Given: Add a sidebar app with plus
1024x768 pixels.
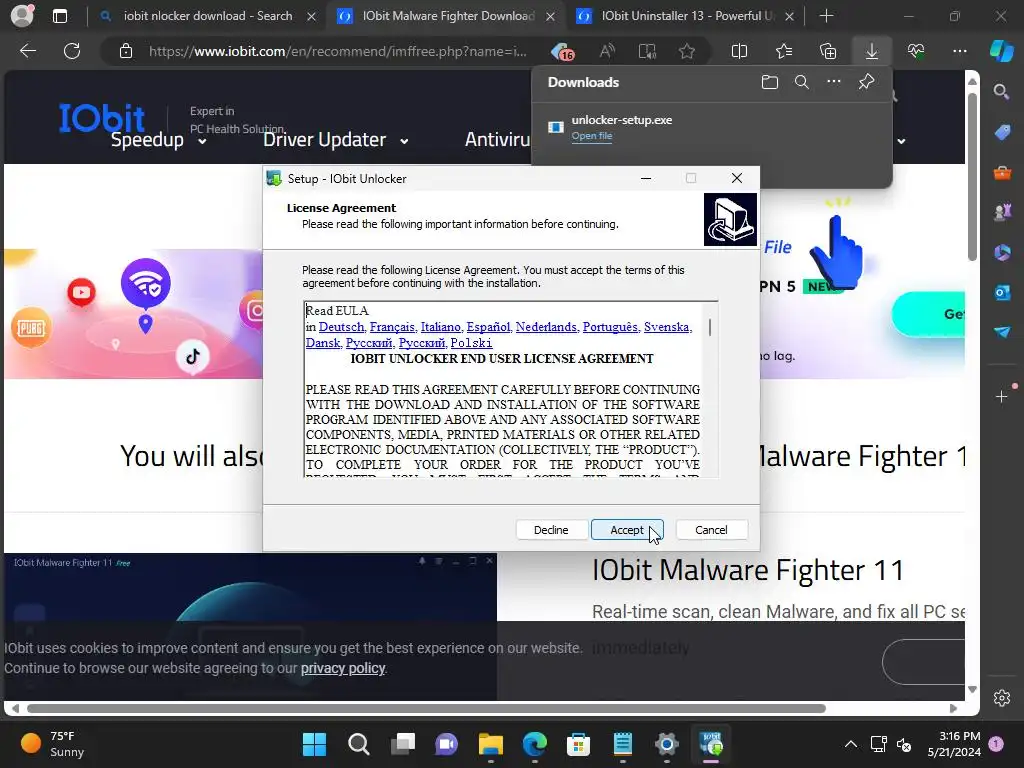Looking at the screenshot, I should (1001, 396).
